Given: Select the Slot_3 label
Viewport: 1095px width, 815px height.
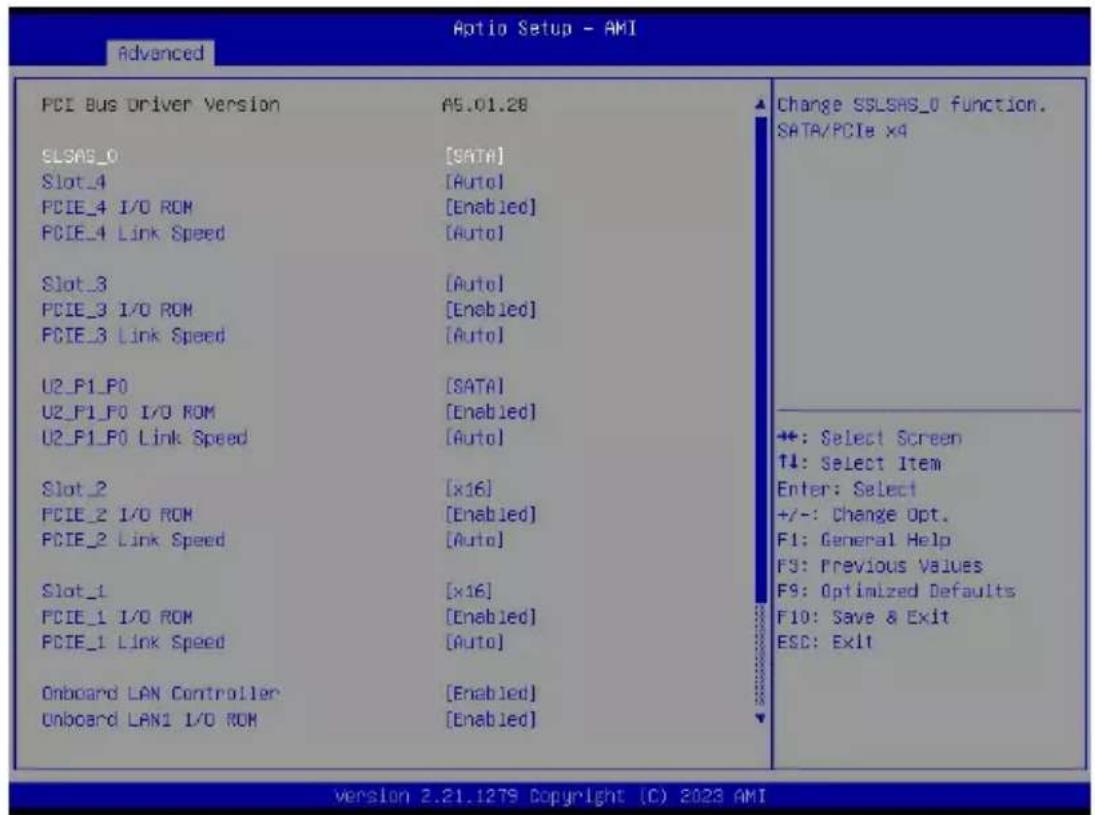Looking at the screenshot, I should [74, 284].
